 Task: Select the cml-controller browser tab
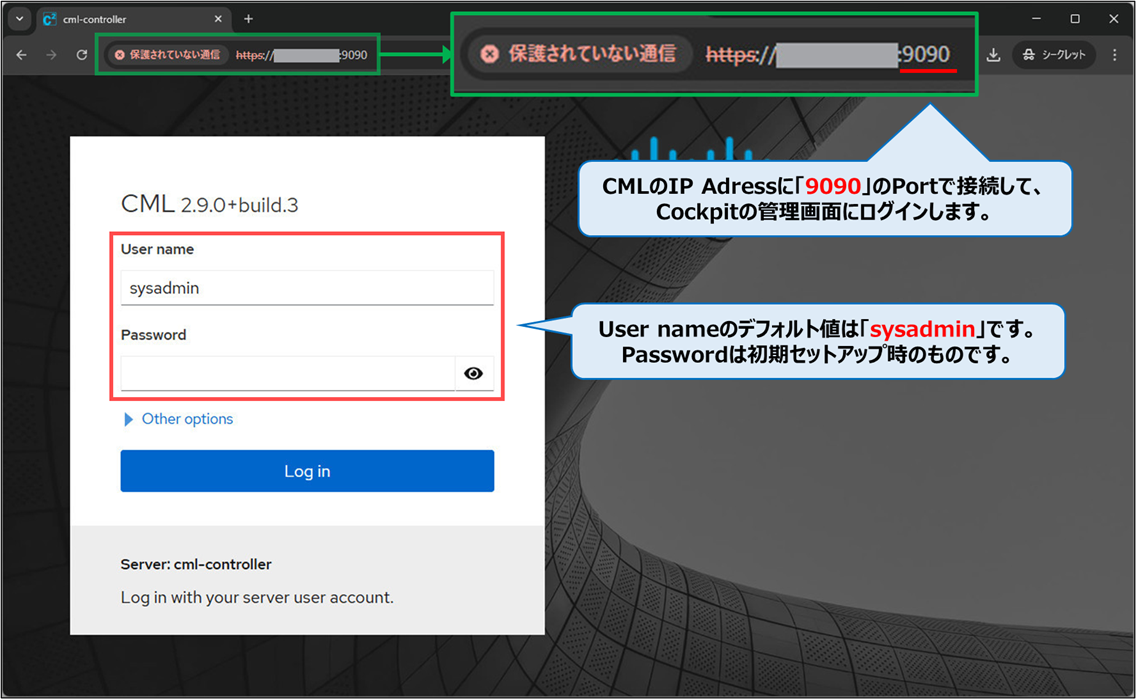tap(134, 20)
